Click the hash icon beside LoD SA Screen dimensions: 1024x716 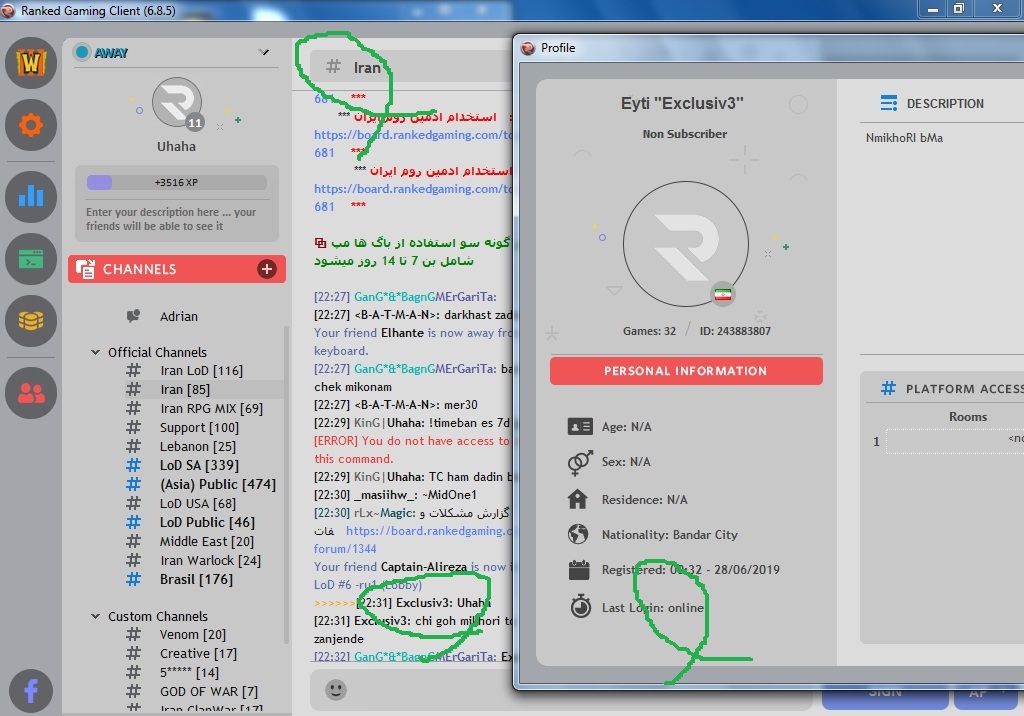pyautogui.click(x=133, y=465)
